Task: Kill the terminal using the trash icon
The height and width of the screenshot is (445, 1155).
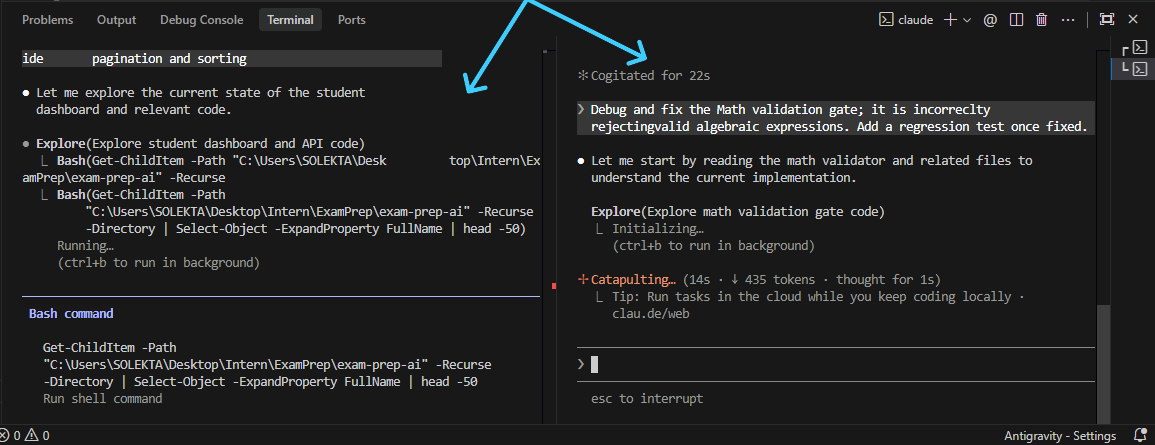Action: tap(1041, 20)
